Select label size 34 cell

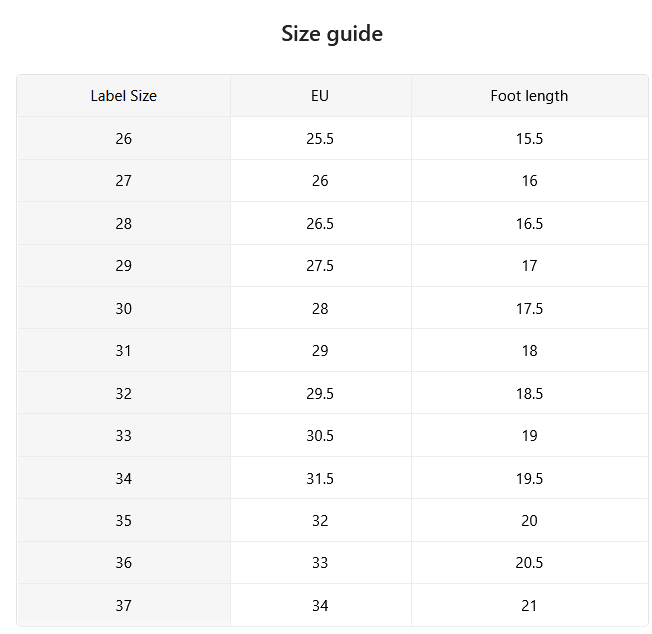click(x=124, y=478)
